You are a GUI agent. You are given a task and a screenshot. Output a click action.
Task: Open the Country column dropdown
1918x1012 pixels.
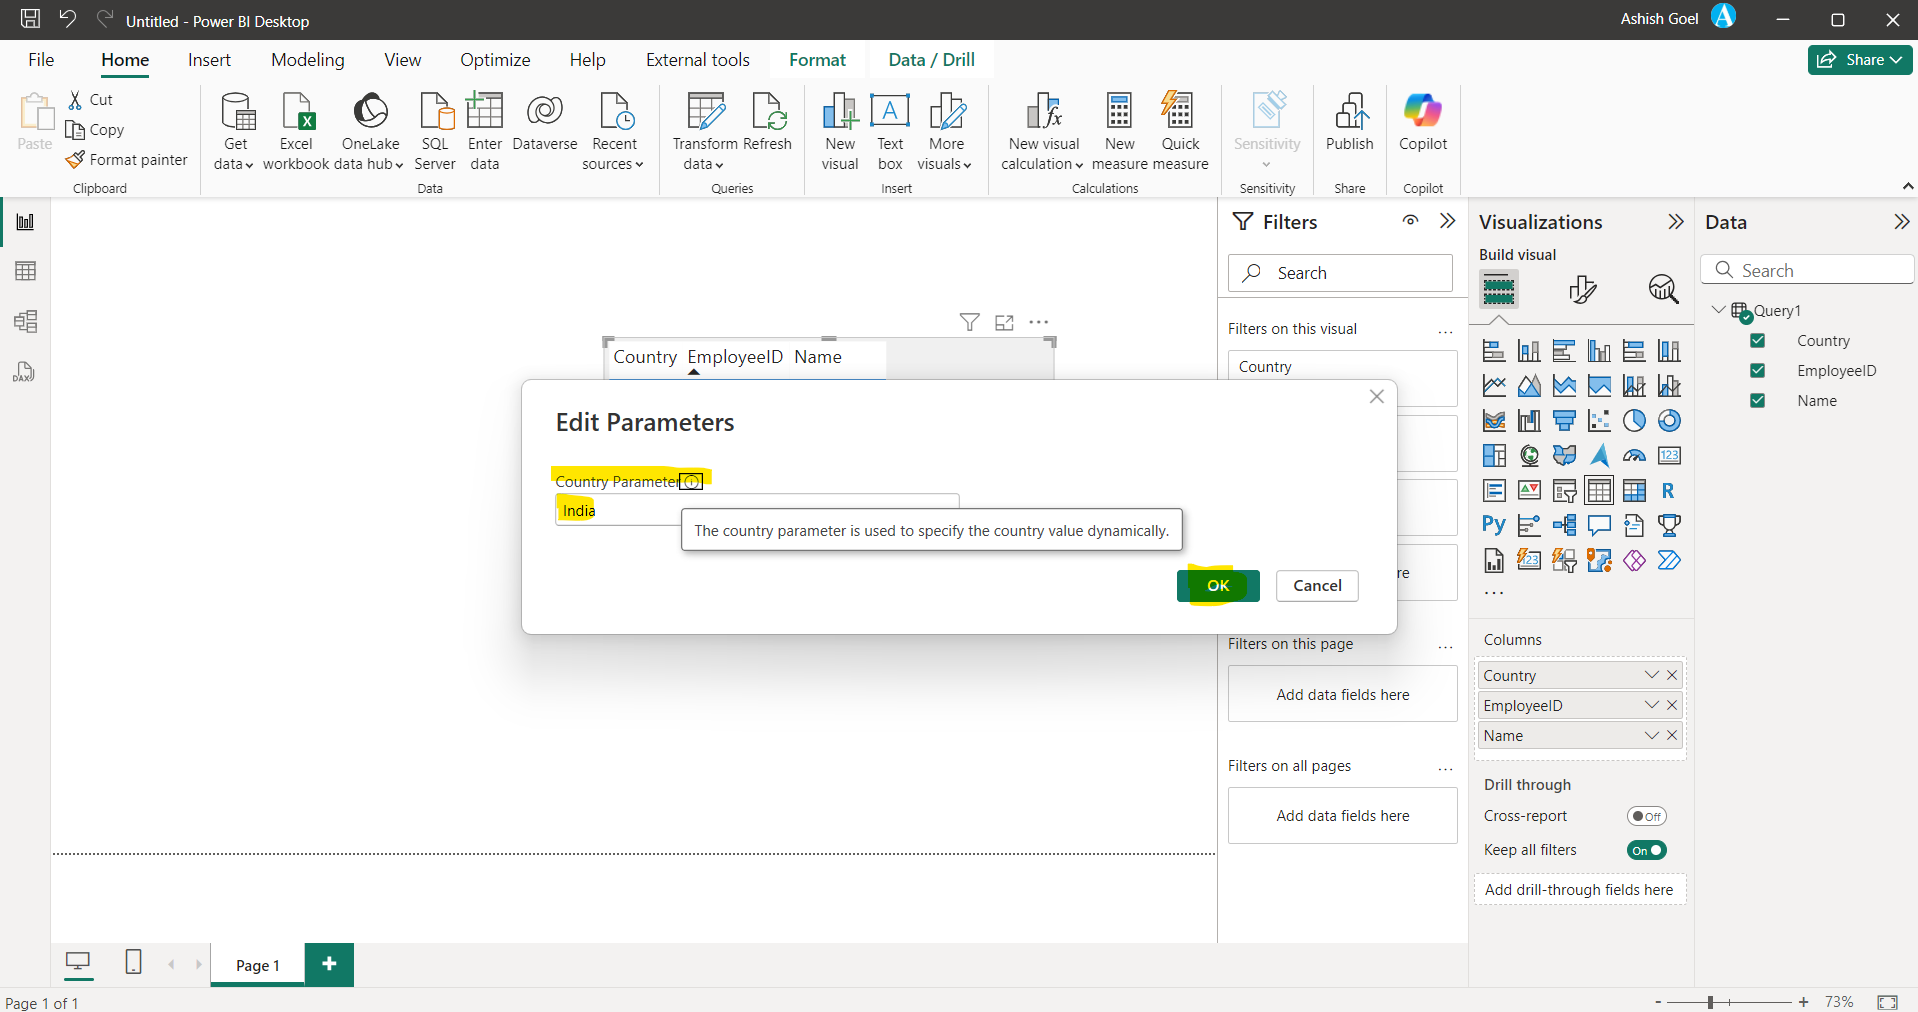click(x=1650, y=675)
